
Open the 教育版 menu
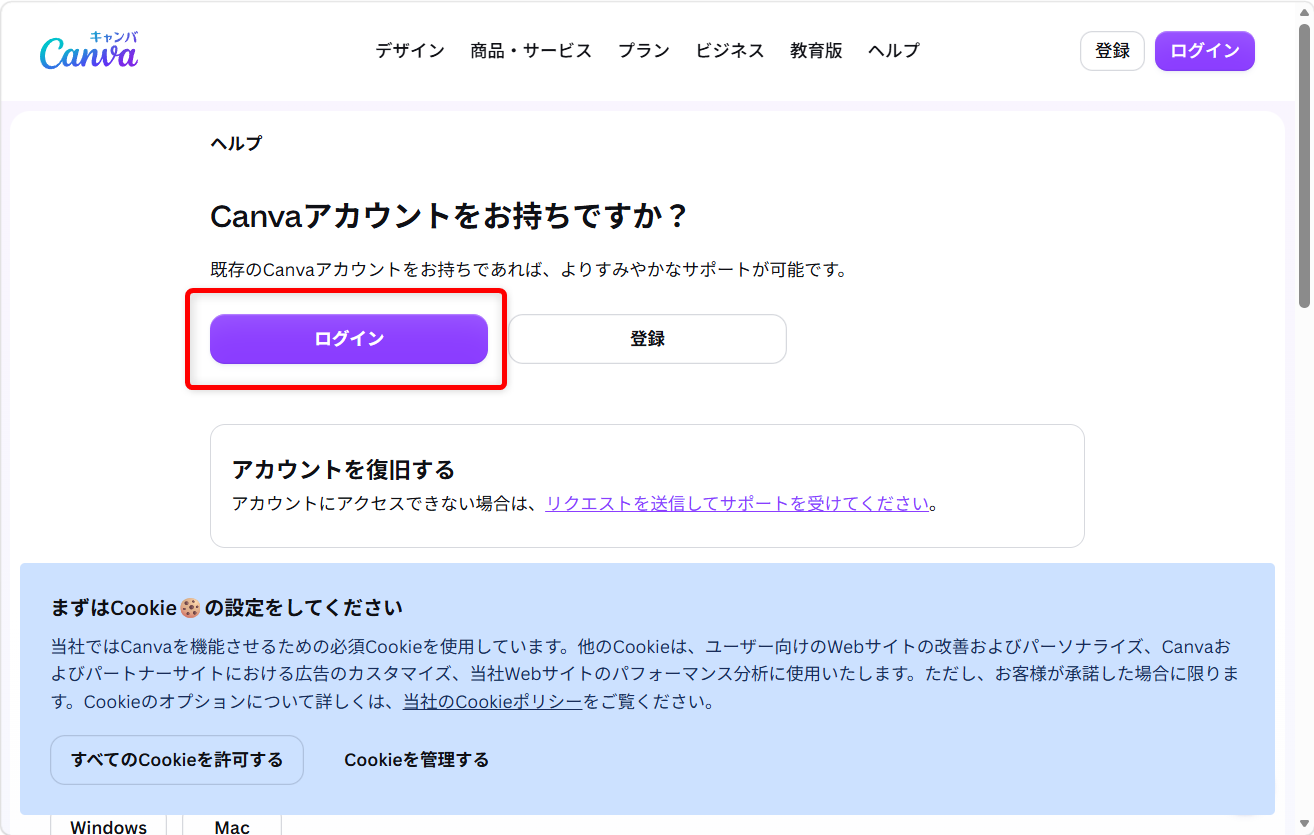click(816, 51)
